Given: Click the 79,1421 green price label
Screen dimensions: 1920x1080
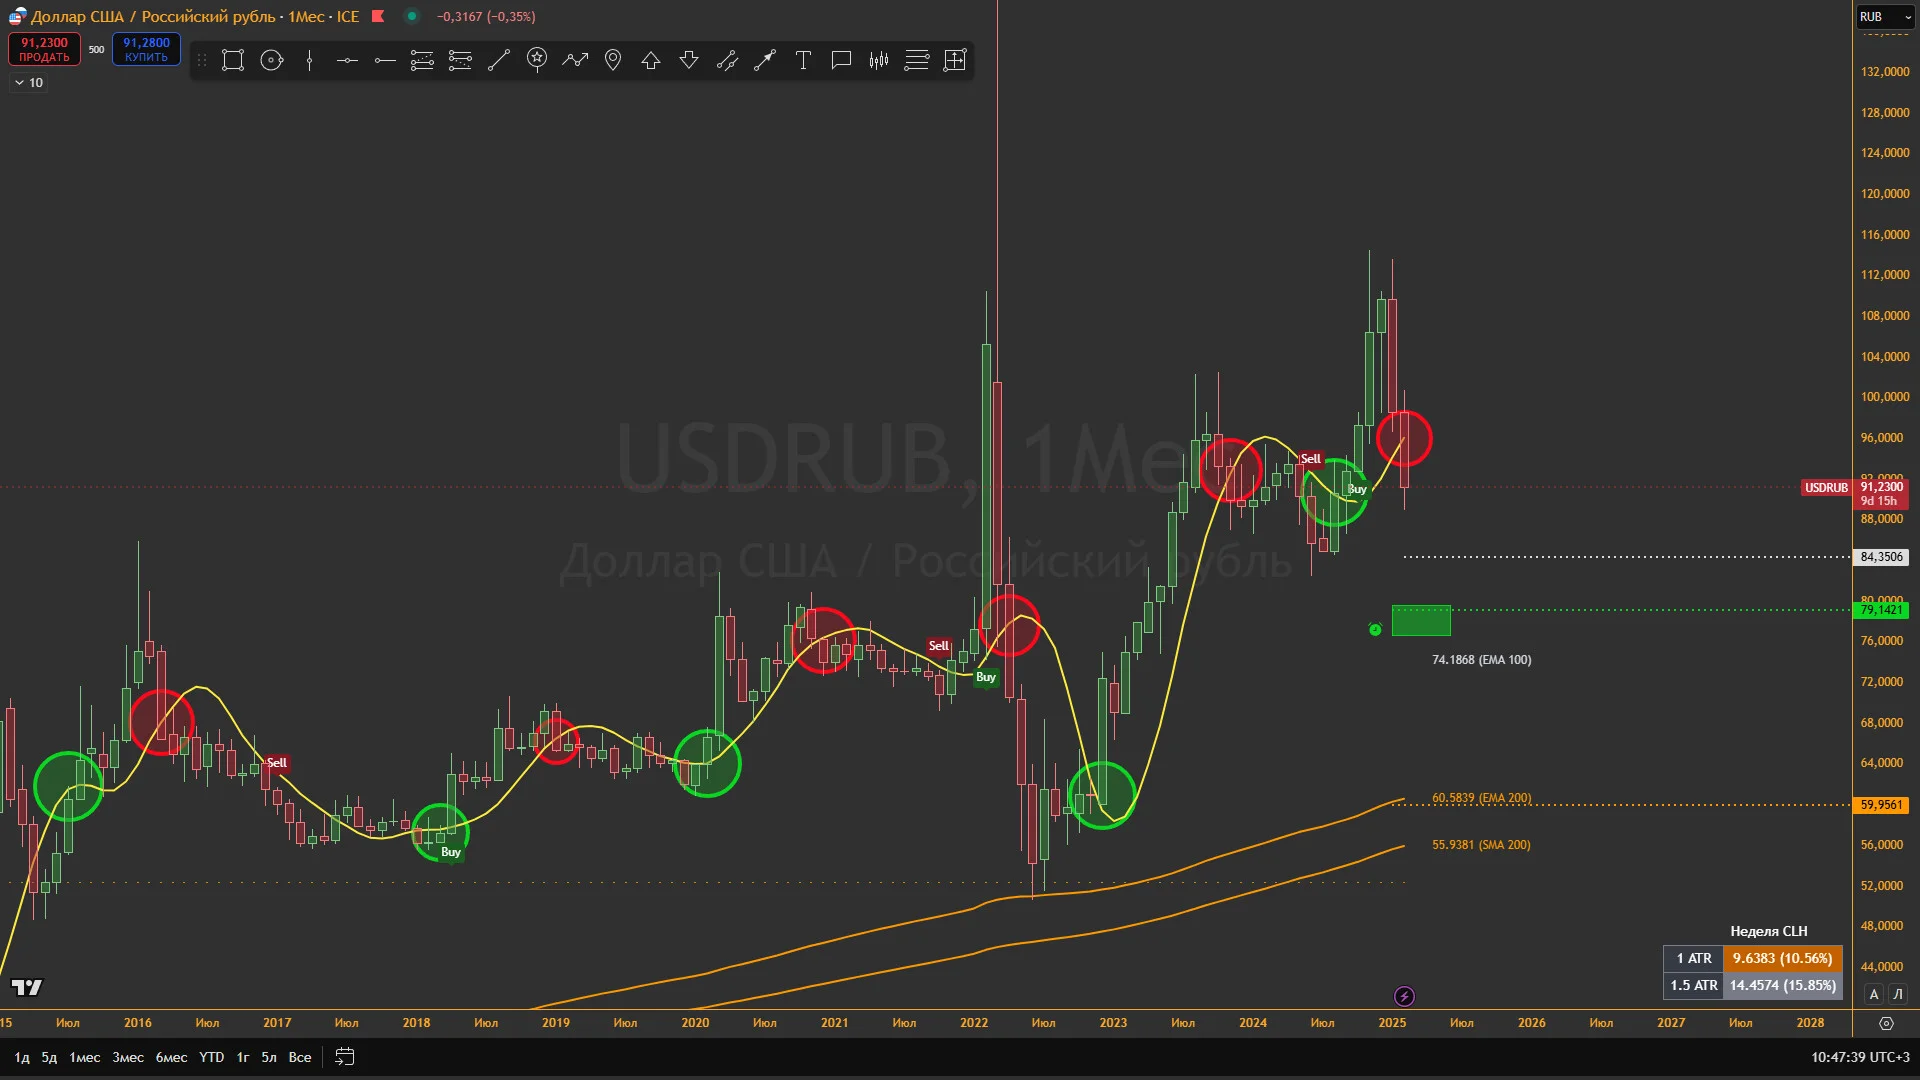Looking at the screenshot, I should pos(1882,610).
